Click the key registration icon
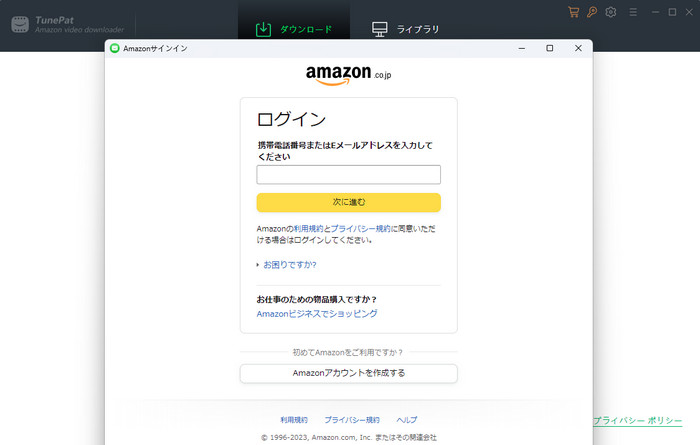This screenshot has width=700, height=445. click(x=592, y=12)
